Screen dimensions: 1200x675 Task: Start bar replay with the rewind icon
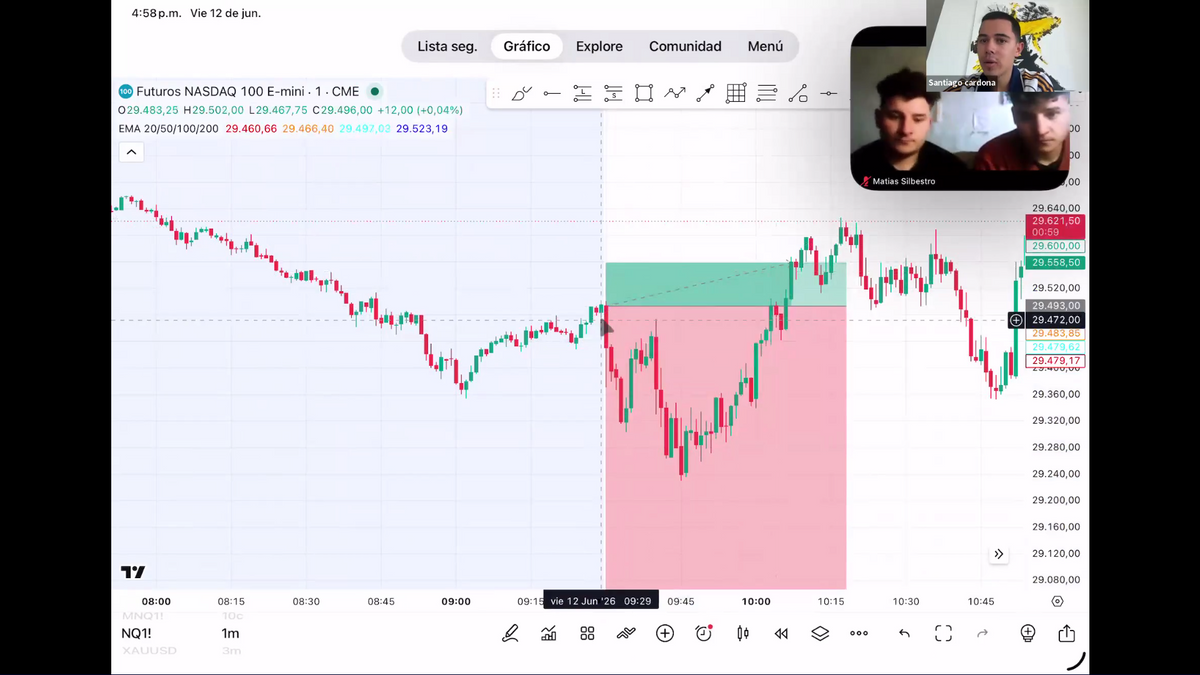coord(781,633)
